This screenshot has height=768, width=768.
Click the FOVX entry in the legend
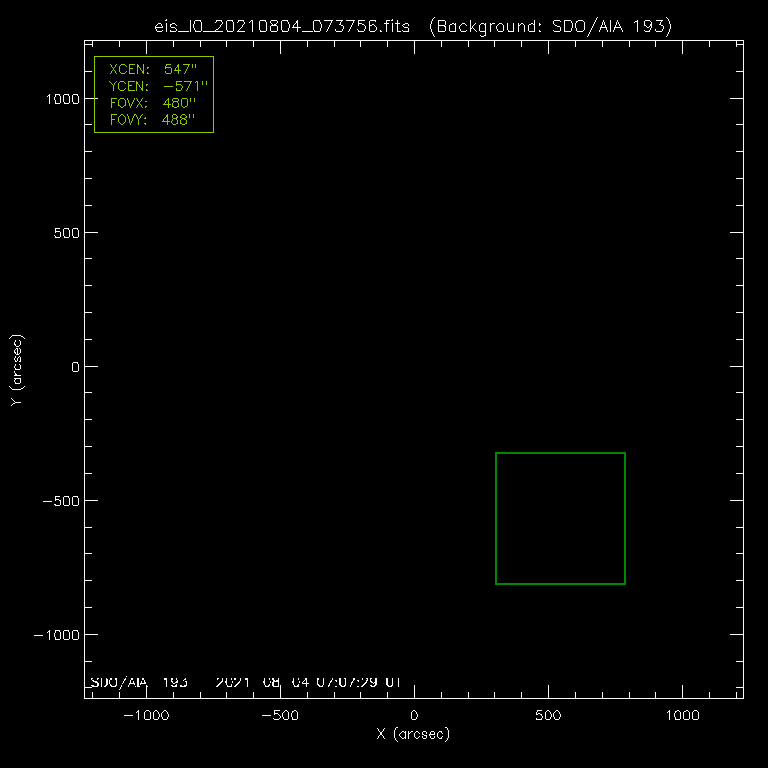[153, 104]
